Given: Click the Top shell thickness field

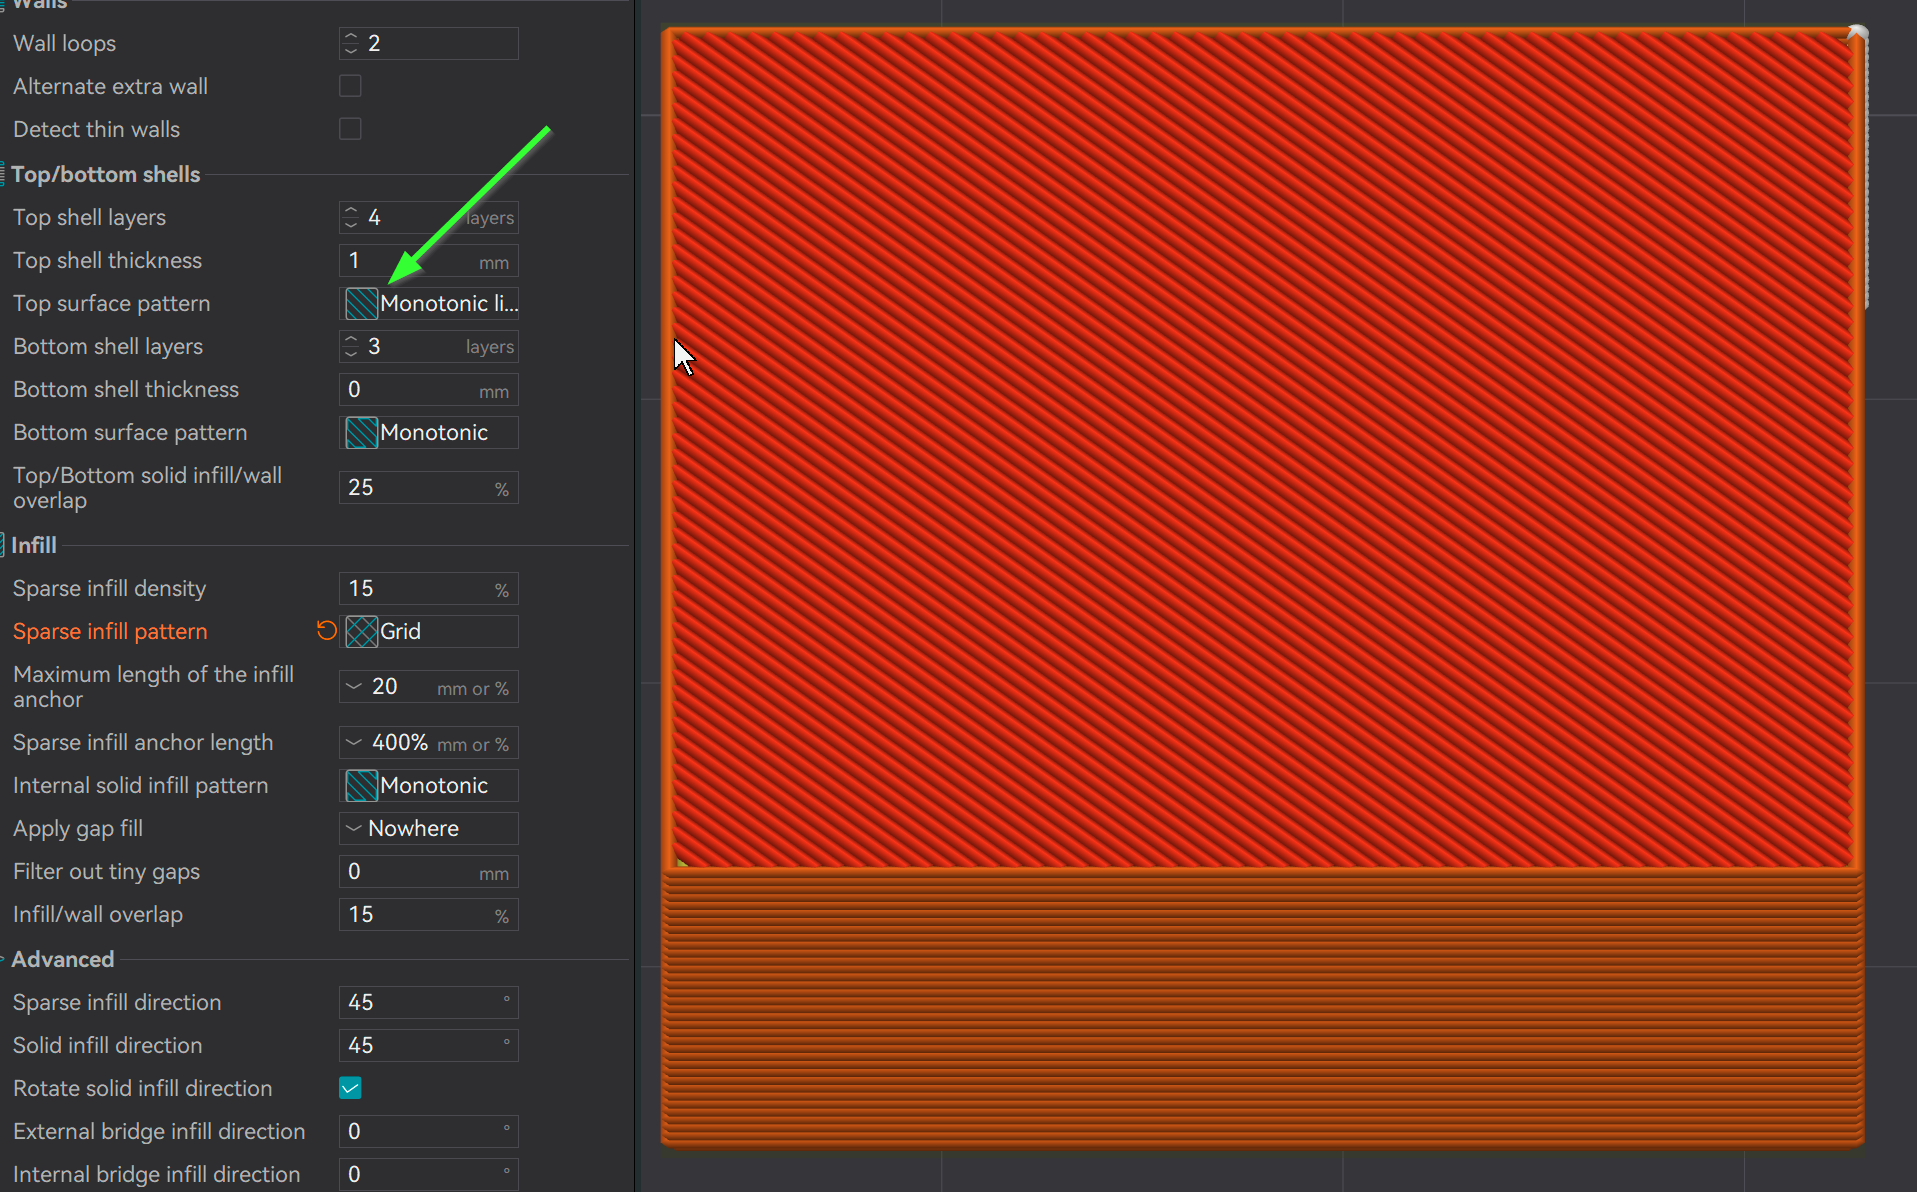Looking at the screenshot, I should point(429,260).
